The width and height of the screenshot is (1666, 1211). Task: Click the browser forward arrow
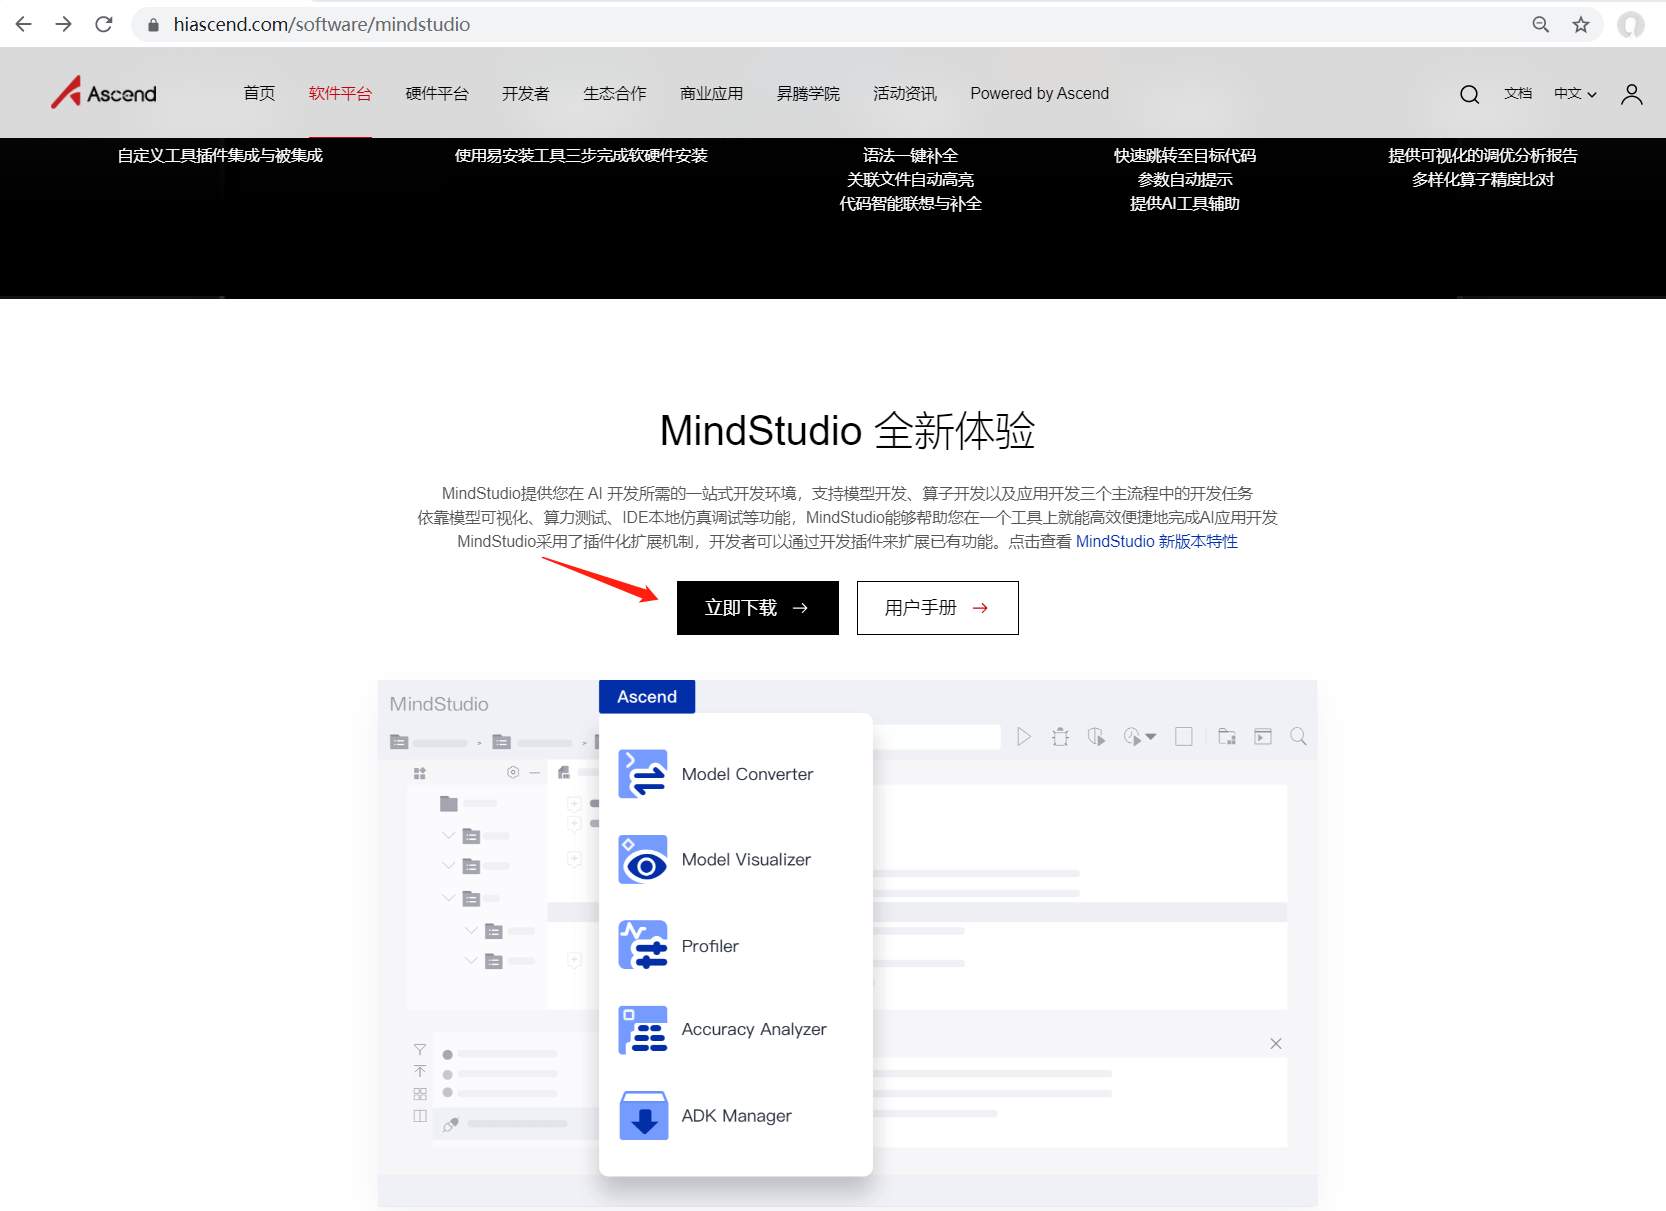point(64,24)
